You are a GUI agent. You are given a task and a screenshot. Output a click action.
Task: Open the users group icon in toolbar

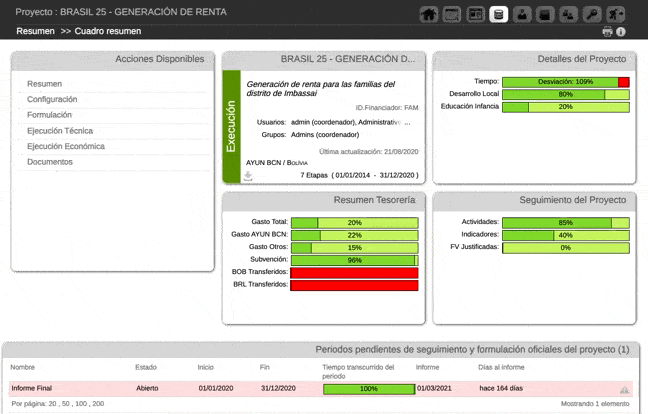(568, 14)
